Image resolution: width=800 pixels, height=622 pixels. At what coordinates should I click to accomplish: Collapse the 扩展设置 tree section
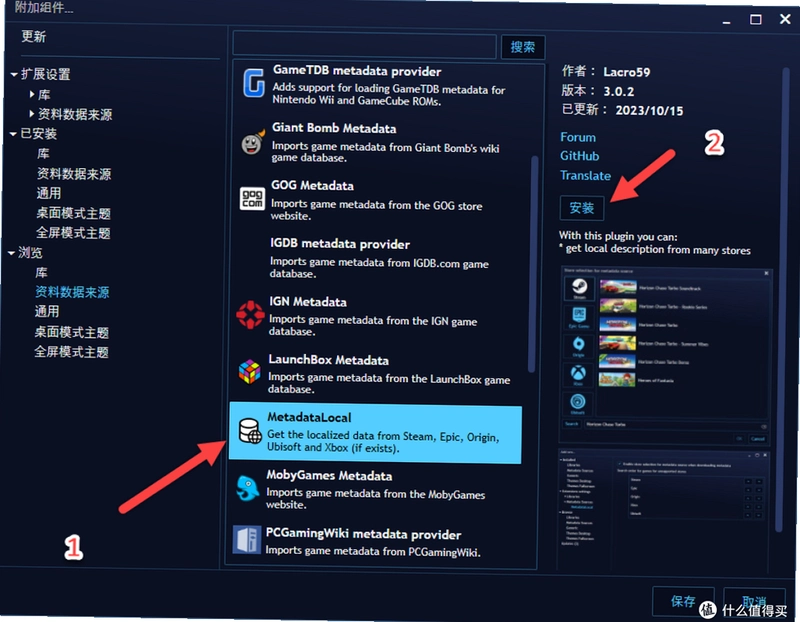click(x=14, y=74)
